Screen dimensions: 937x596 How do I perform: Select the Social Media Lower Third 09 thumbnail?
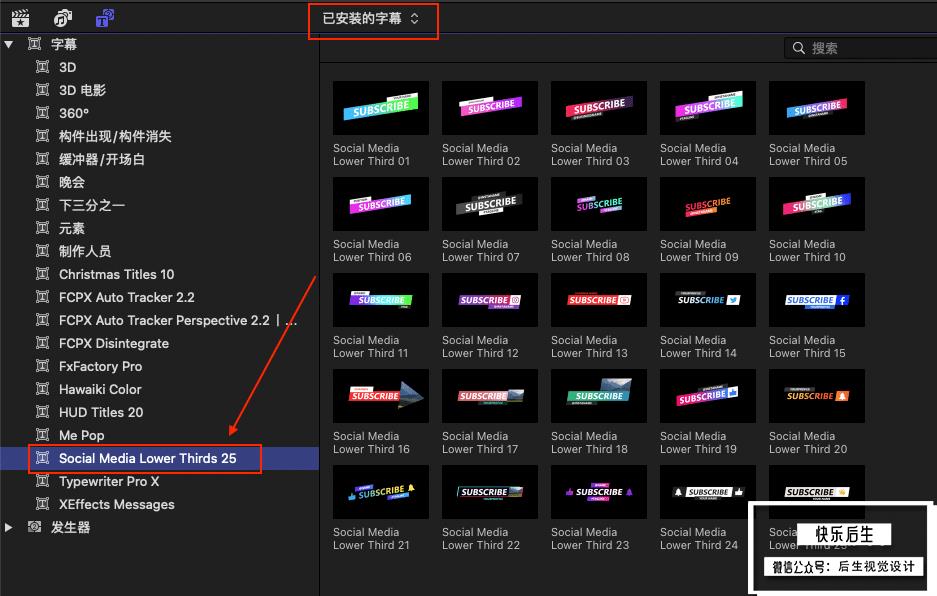click(708, 204)
